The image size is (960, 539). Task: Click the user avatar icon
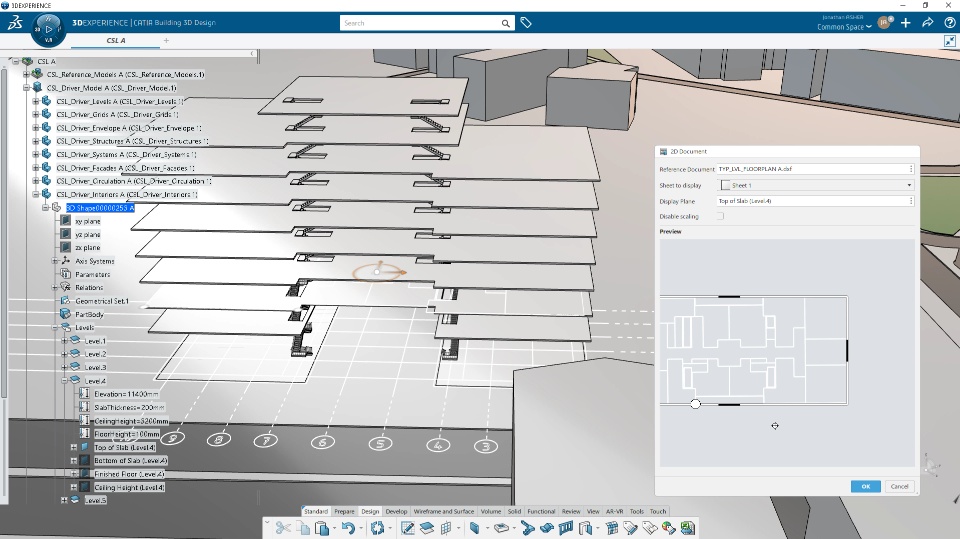[883, 23]
